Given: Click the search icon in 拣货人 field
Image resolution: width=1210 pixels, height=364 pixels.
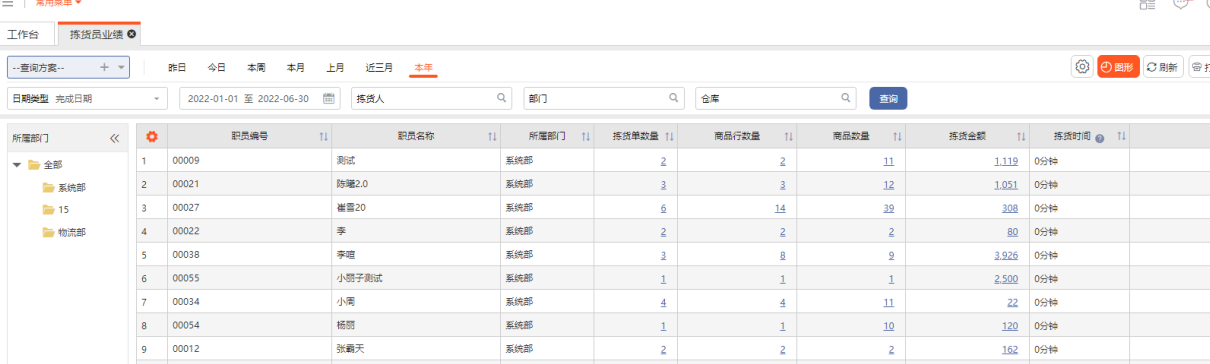Looking at the screenshot, I should pyautogui.click(x=502, y=98).
